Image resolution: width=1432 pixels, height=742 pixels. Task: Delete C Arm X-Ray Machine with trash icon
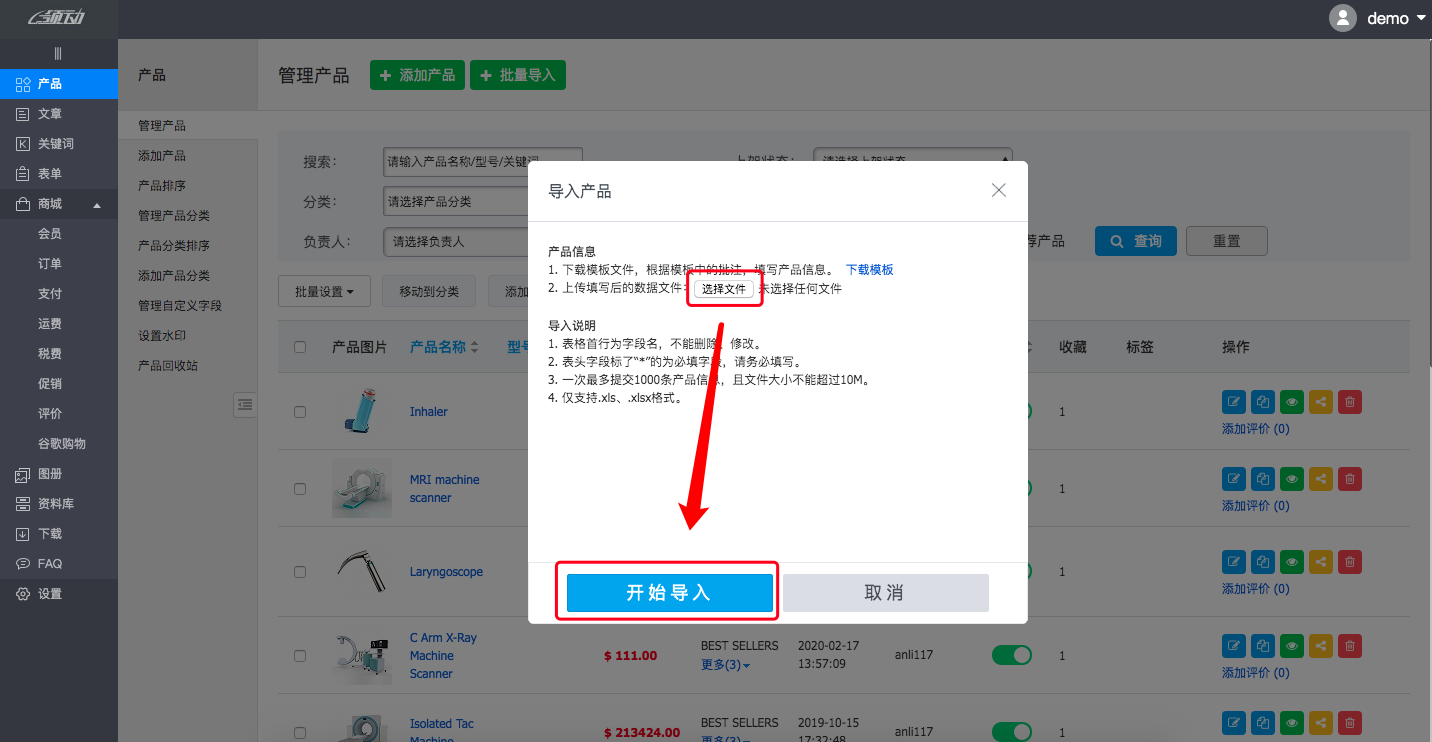(1349, 645)
